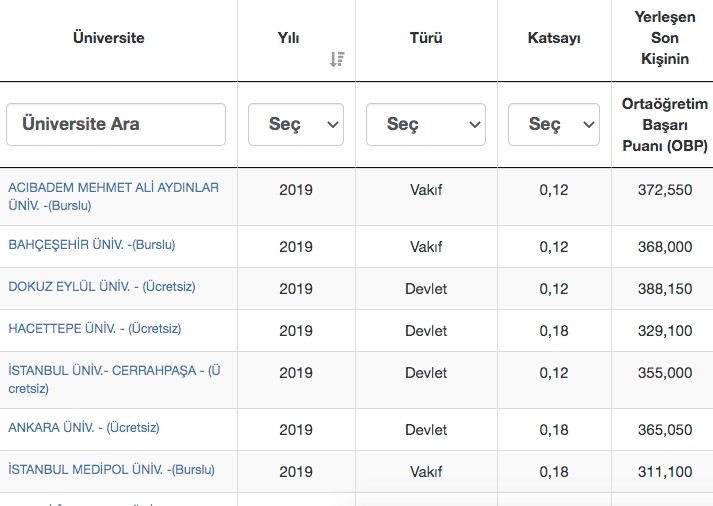The image size is (713, 506).
Task: Click the OBP value 372,550 cell
Action: [x=664, y=190]
